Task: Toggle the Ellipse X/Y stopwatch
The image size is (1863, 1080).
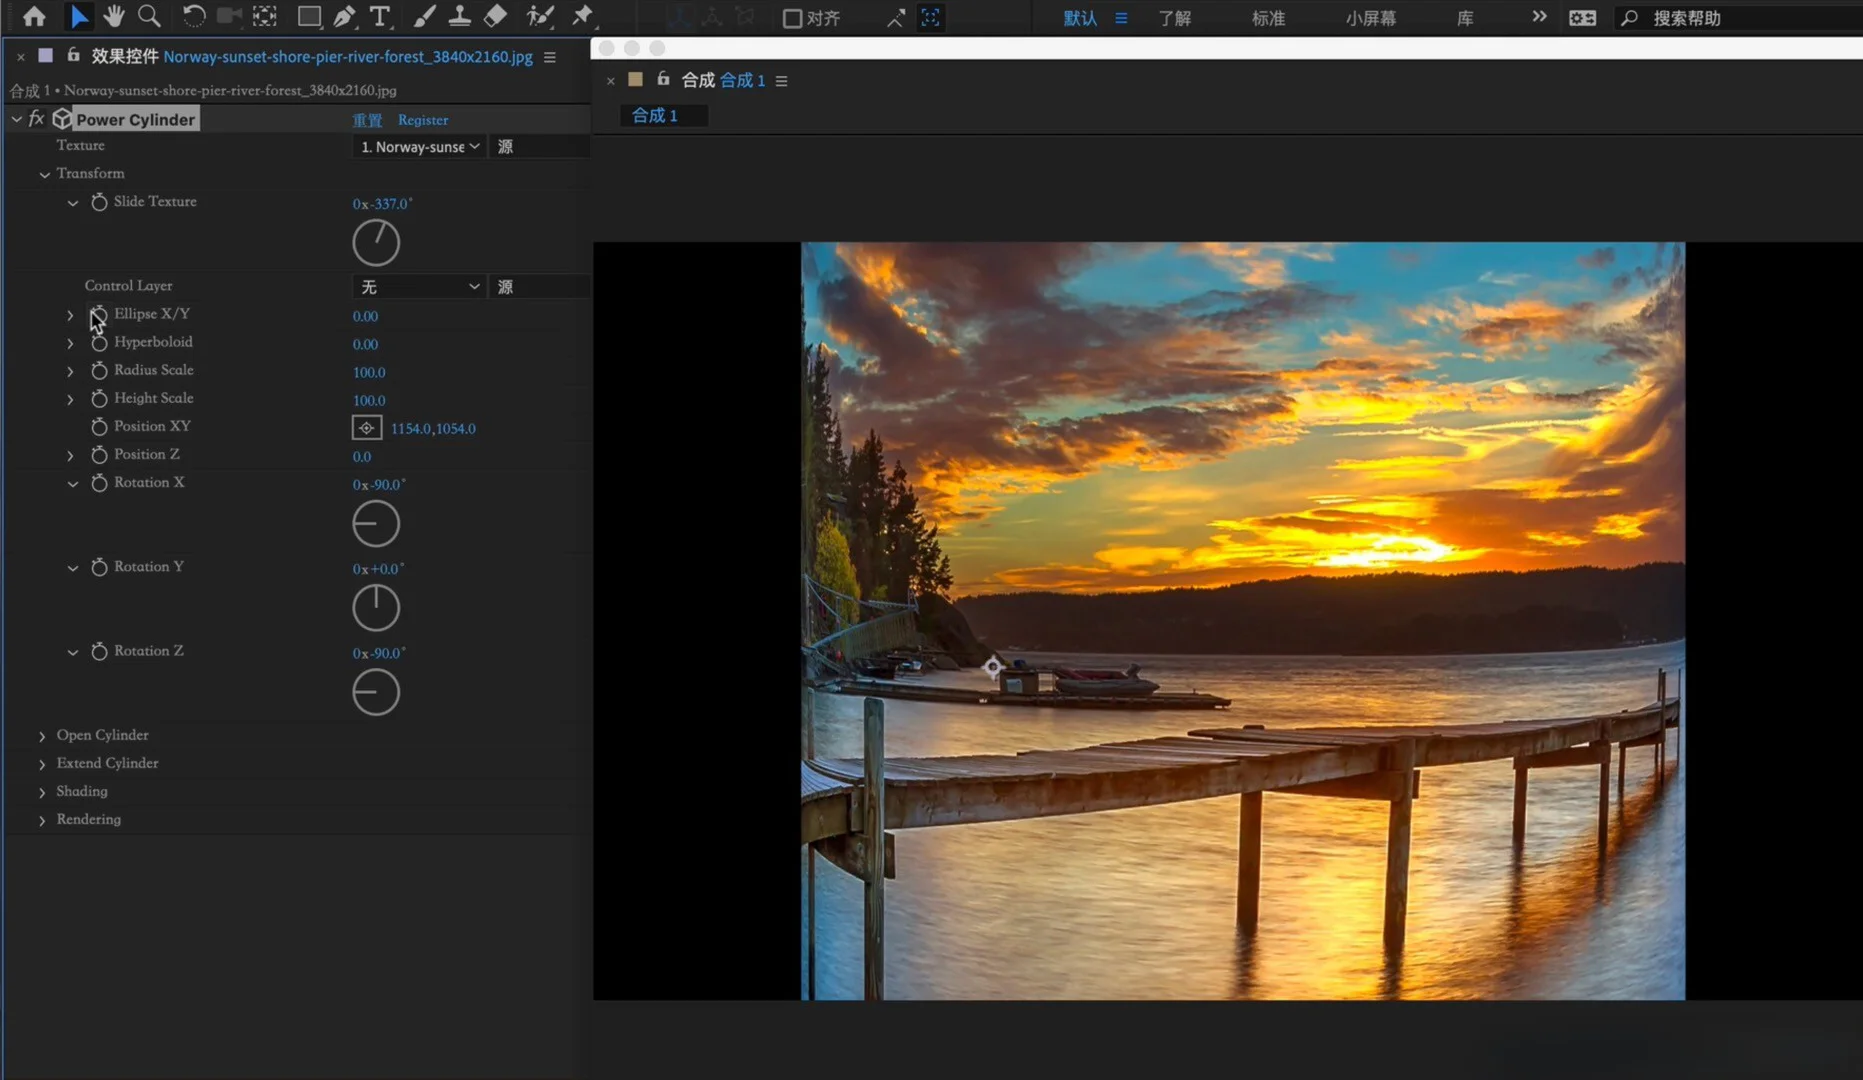Action: (99, 315)
